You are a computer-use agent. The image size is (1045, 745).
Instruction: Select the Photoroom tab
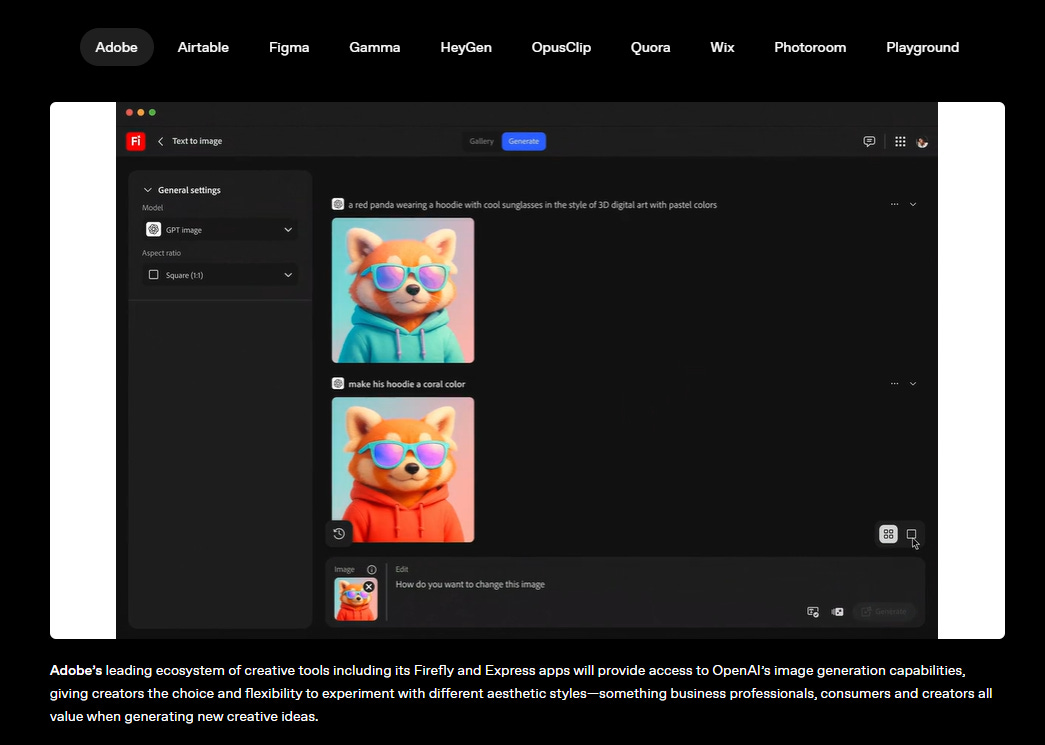click(x=810, y=47)
